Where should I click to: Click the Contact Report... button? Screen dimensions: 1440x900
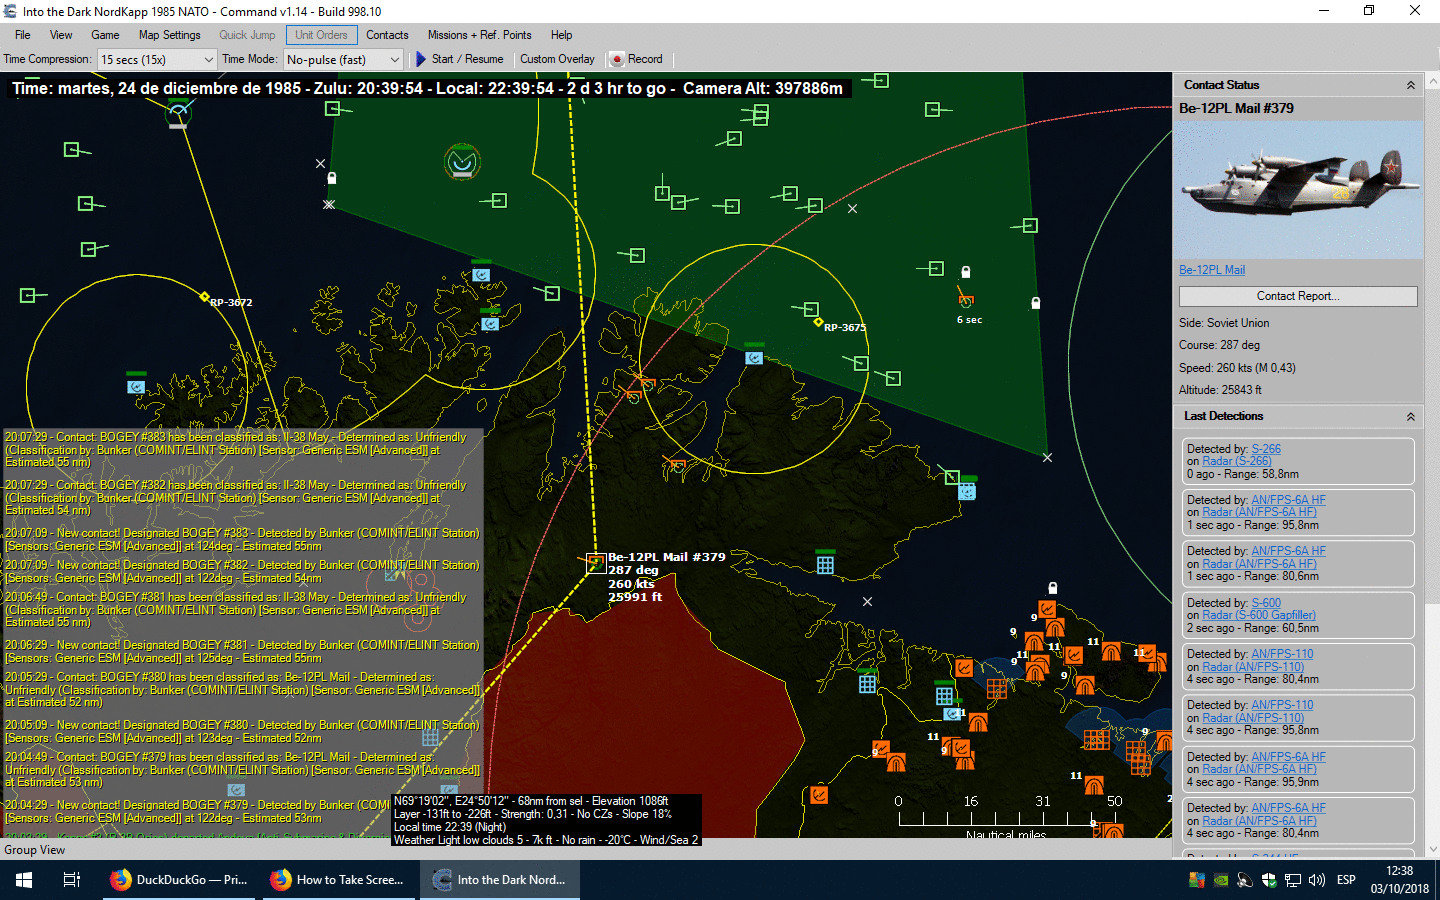coord(1298,296)
